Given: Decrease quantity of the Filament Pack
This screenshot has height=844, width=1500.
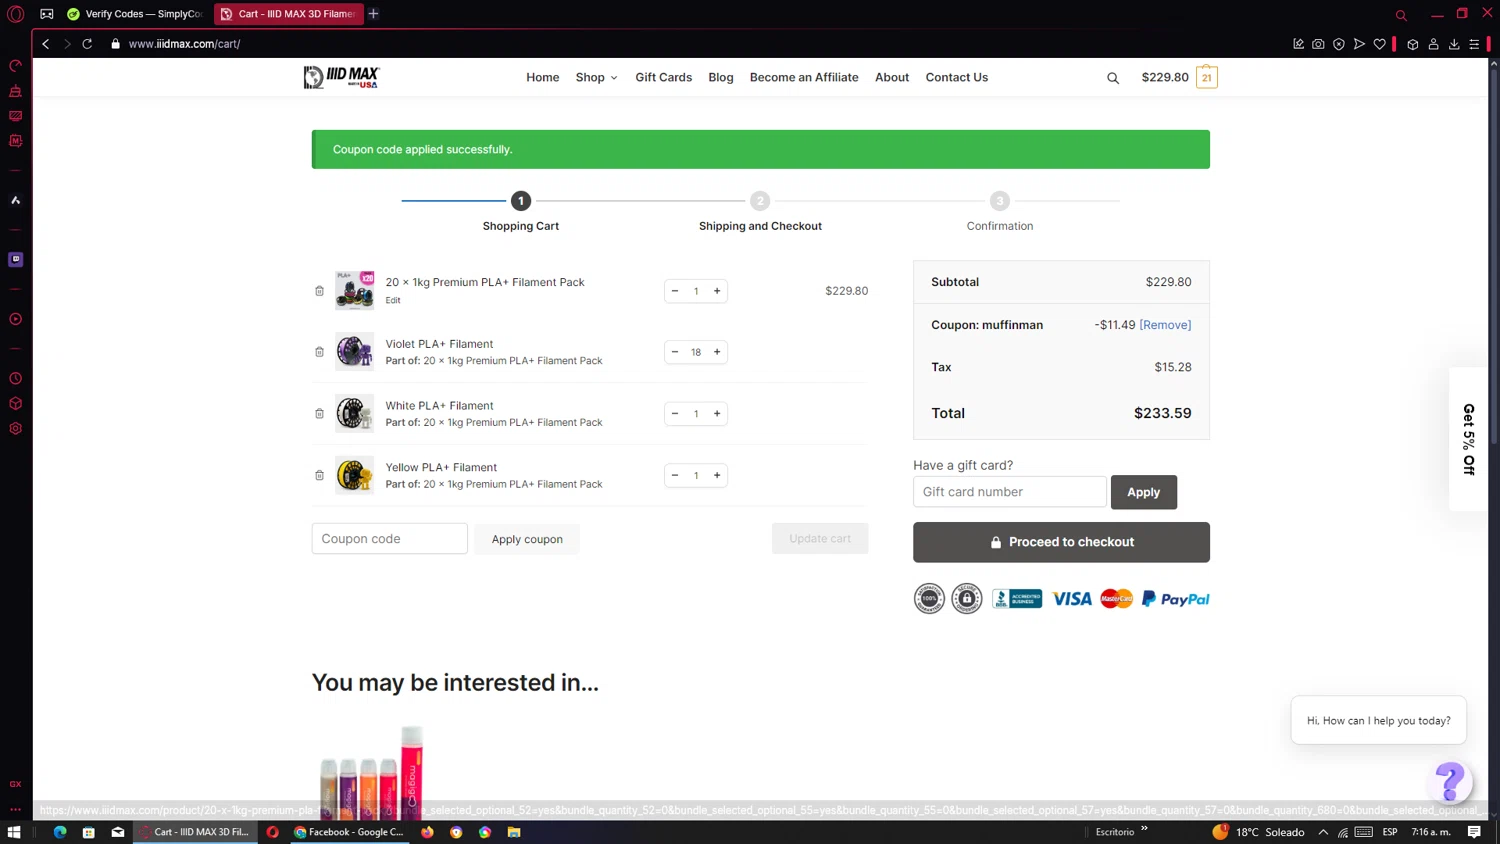Looking at the screenshot, I should 675,291.
